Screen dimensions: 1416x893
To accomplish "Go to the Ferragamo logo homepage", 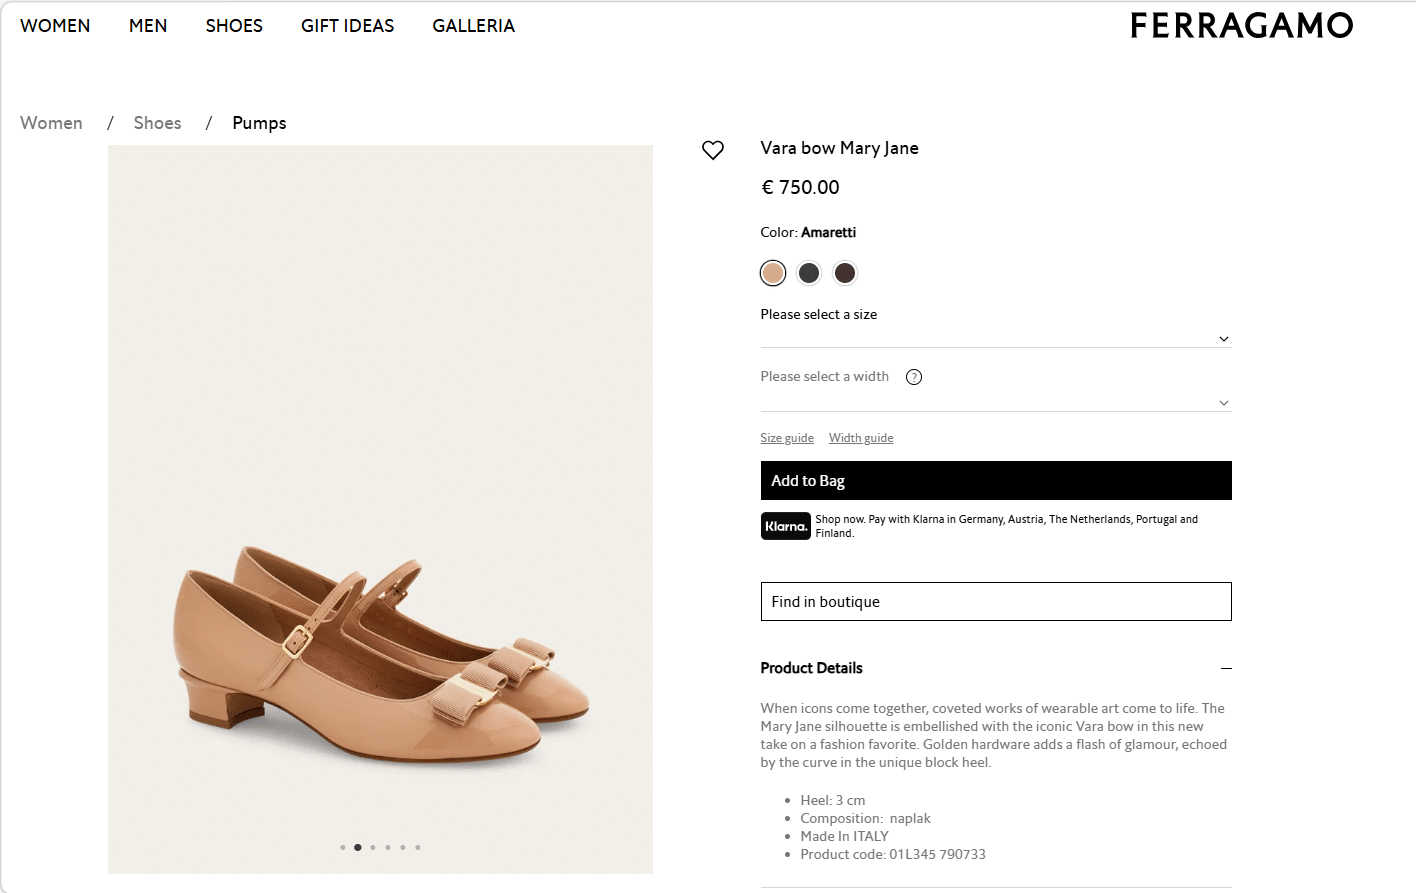I will (x=1241, y=26).
